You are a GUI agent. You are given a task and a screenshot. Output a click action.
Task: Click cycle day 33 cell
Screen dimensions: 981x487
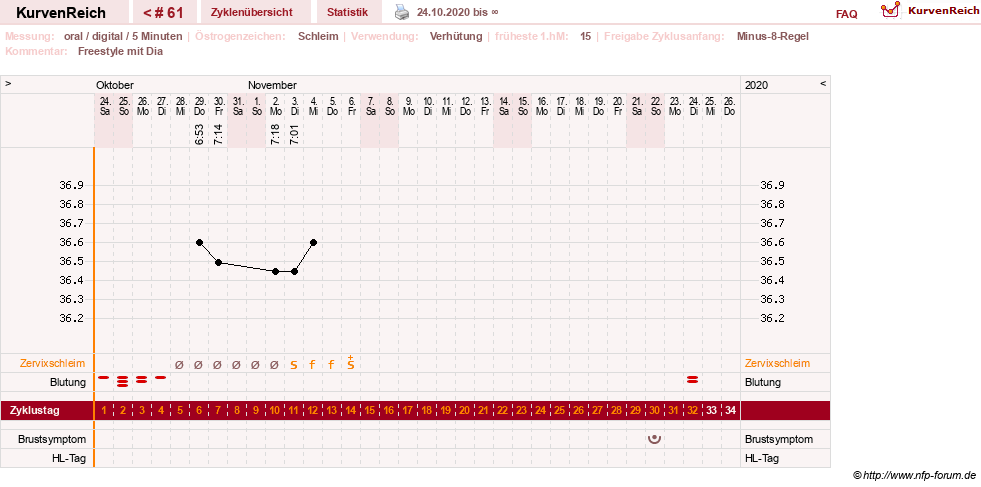(x=711, y=411)
